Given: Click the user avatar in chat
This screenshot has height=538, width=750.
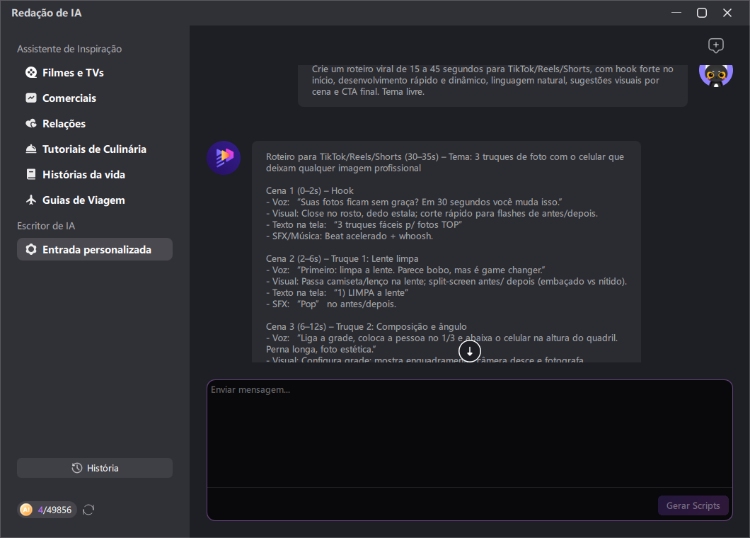Looking at the screenshot, I should [716, 76].
